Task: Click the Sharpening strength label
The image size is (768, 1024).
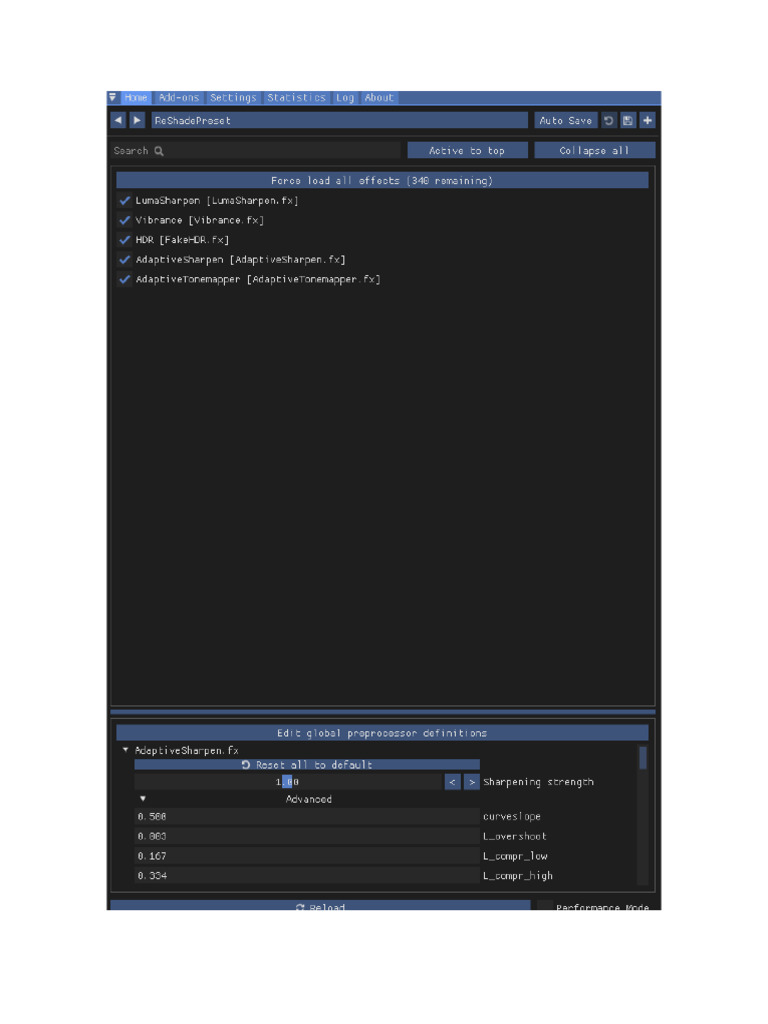Action: (538, 782)
